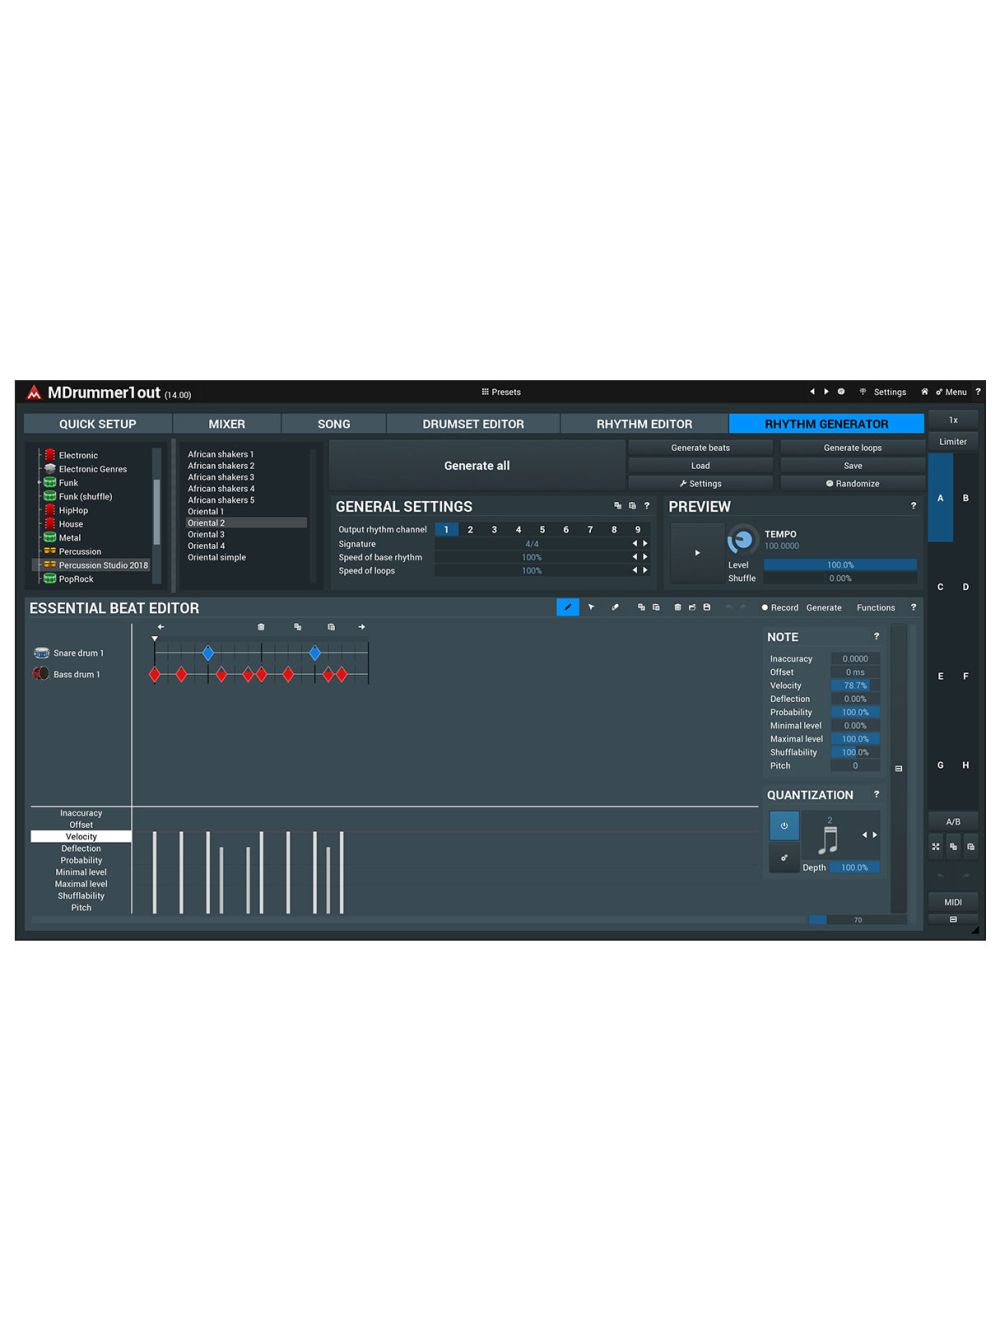Choose the eraser tool in beat editor
The width and height of the screenshot is (1000, 1320).
[x=615, y=607]
